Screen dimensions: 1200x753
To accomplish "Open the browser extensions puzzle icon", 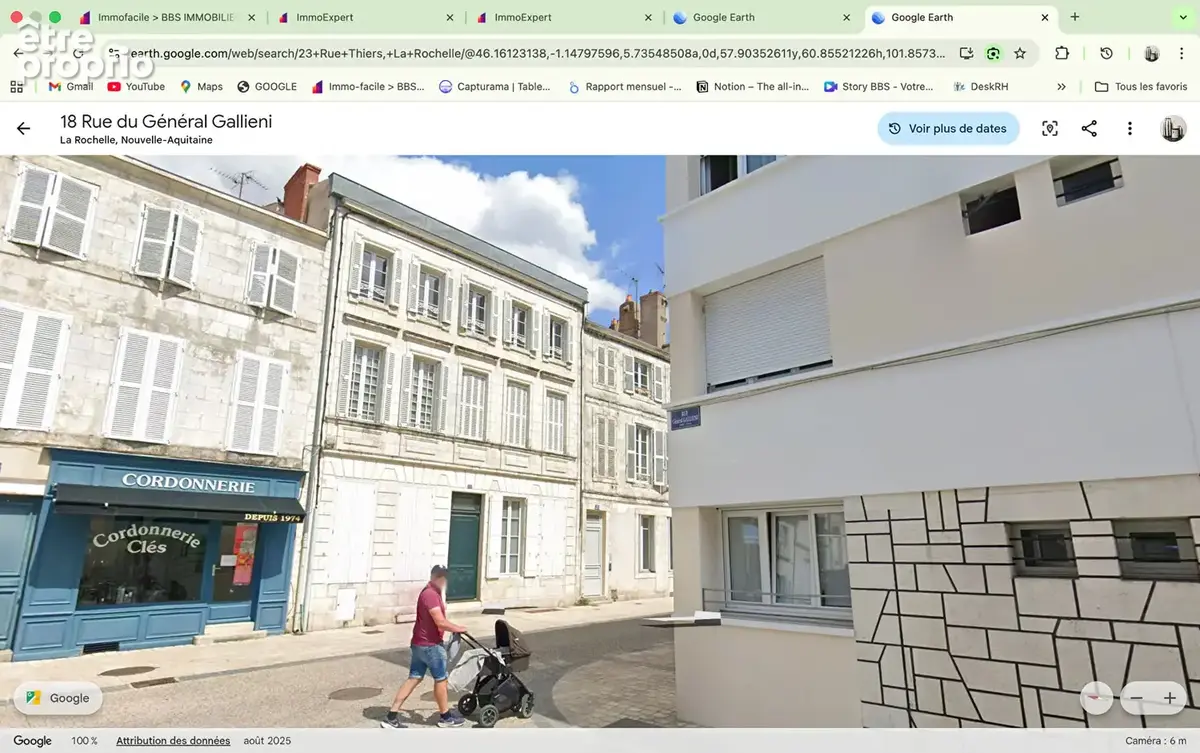I will click(1062, 53).
